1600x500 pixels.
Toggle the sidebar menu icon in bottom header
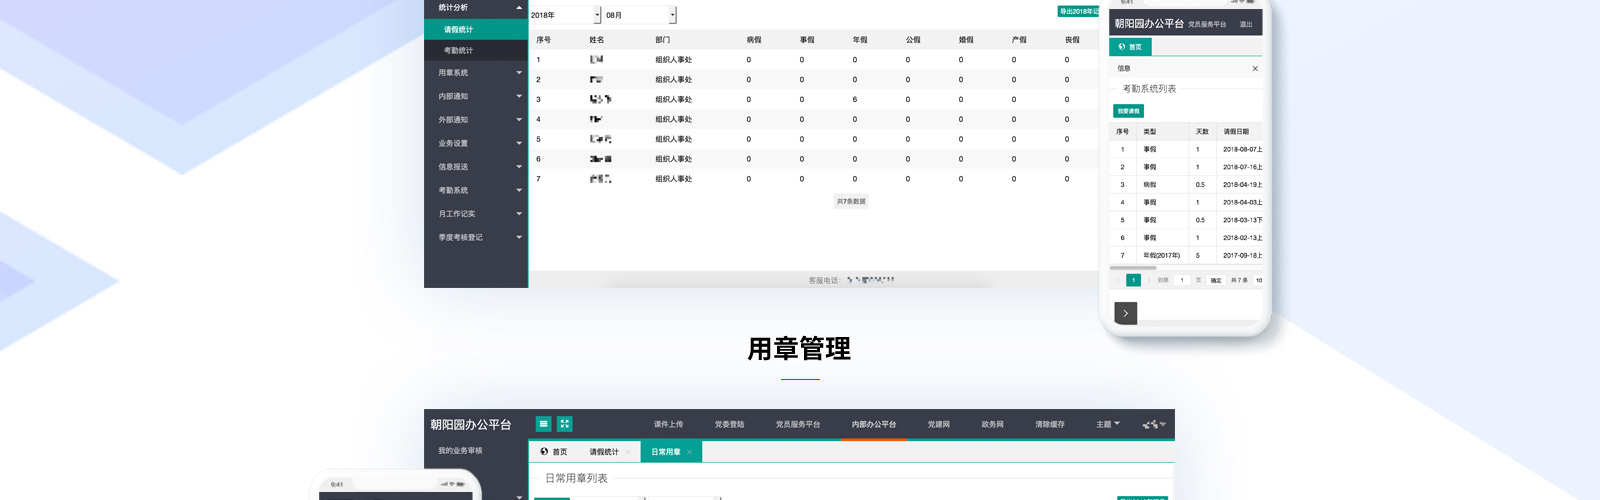(x=543, y=424)
